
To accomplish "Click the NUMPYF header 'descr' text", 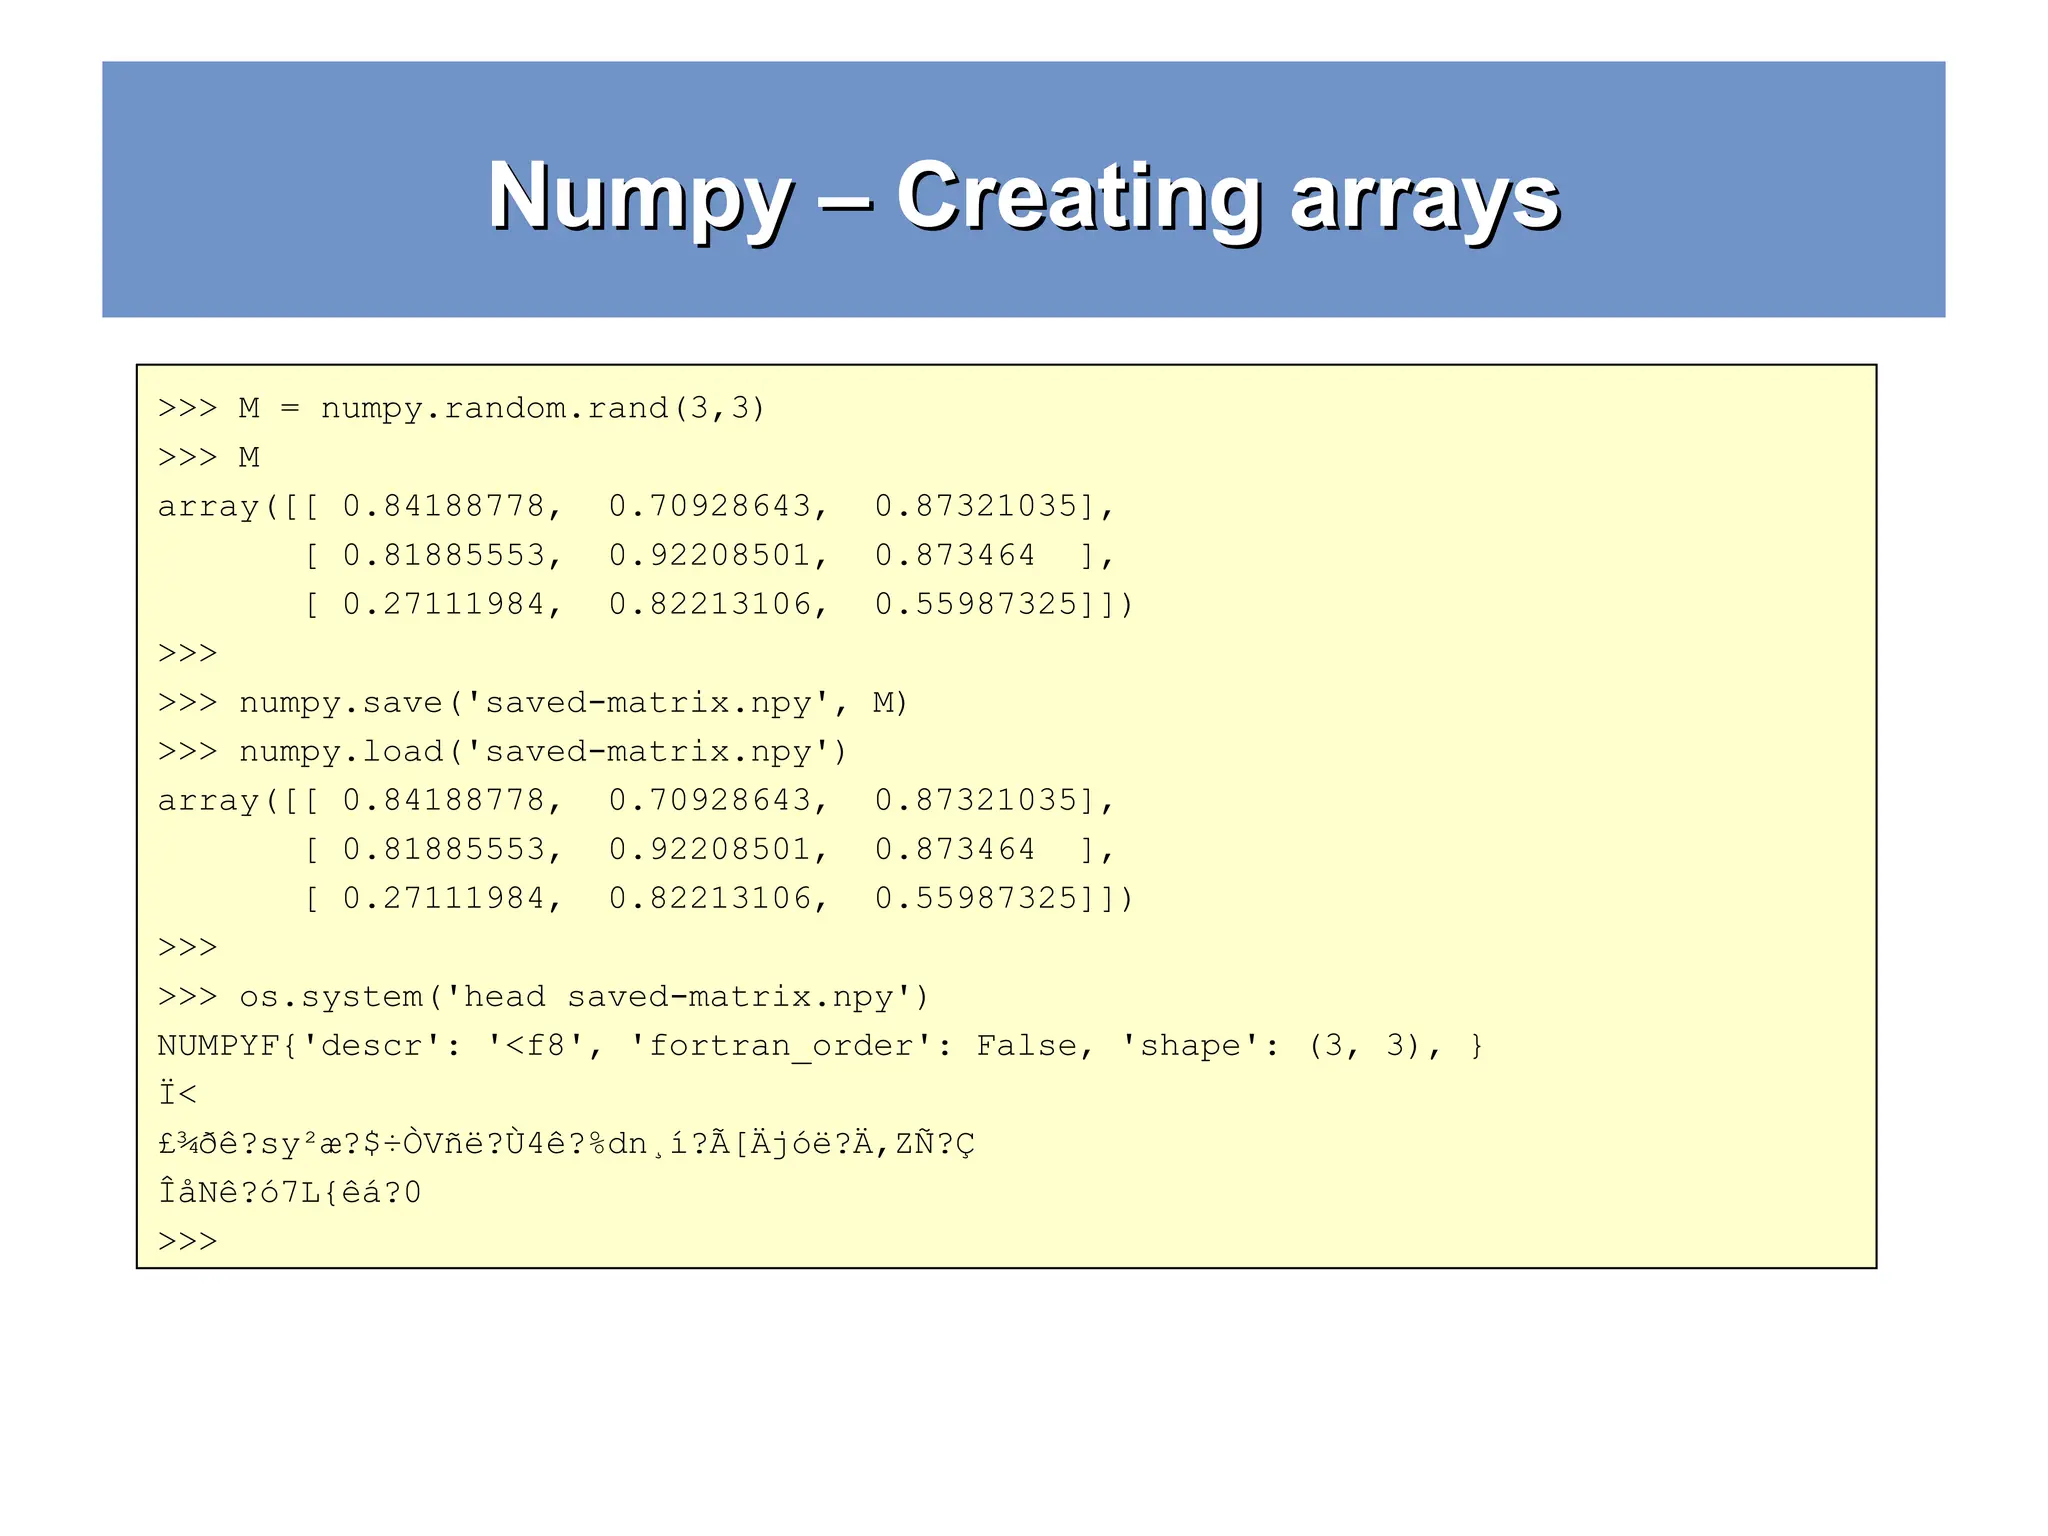I will pos(370,1046).
